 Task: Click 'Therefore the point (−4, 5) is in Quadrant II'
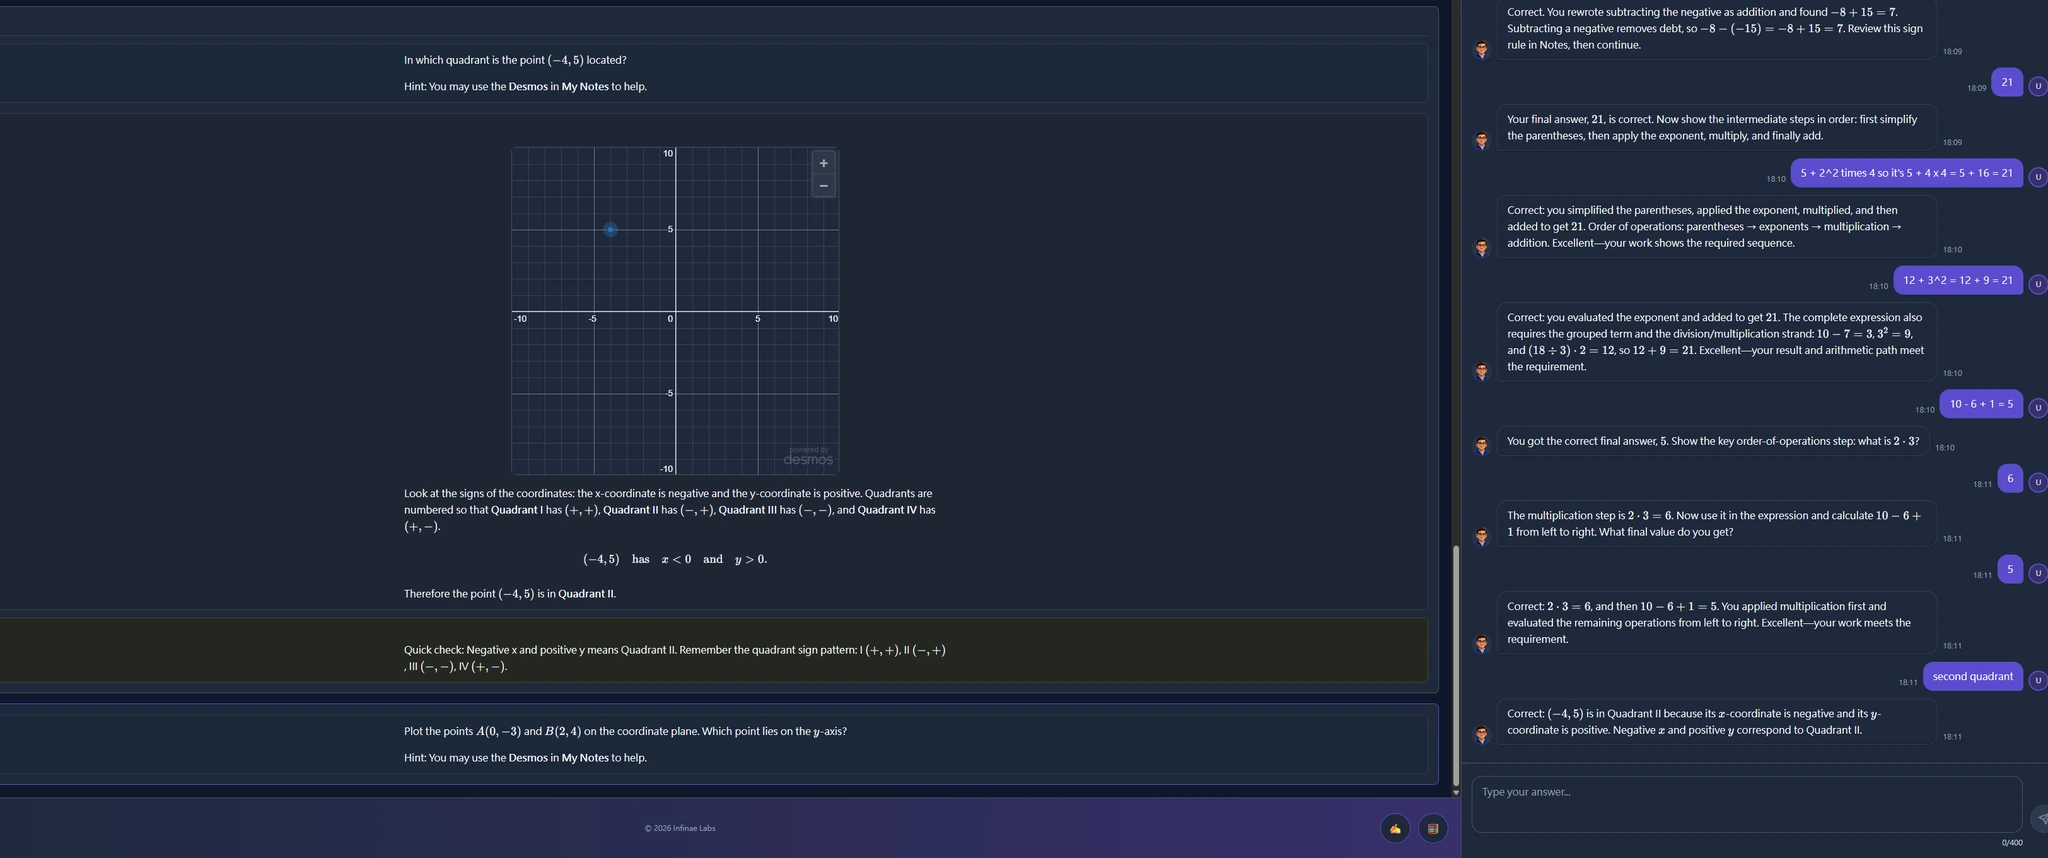pos(510,594)
